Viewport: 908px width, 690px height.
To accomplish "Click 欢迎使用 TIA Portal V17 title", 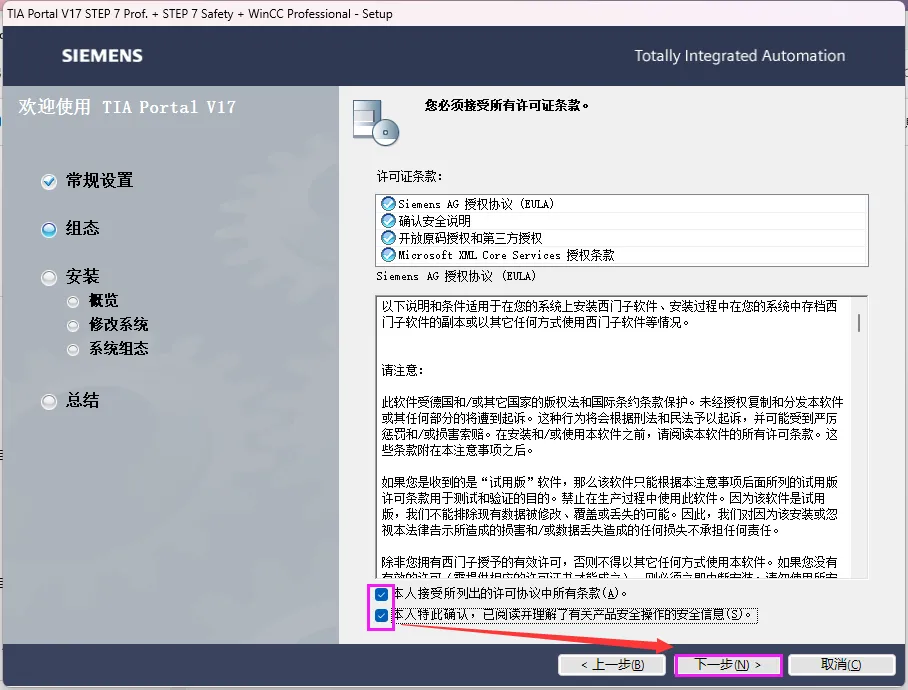I will (127, 107).
